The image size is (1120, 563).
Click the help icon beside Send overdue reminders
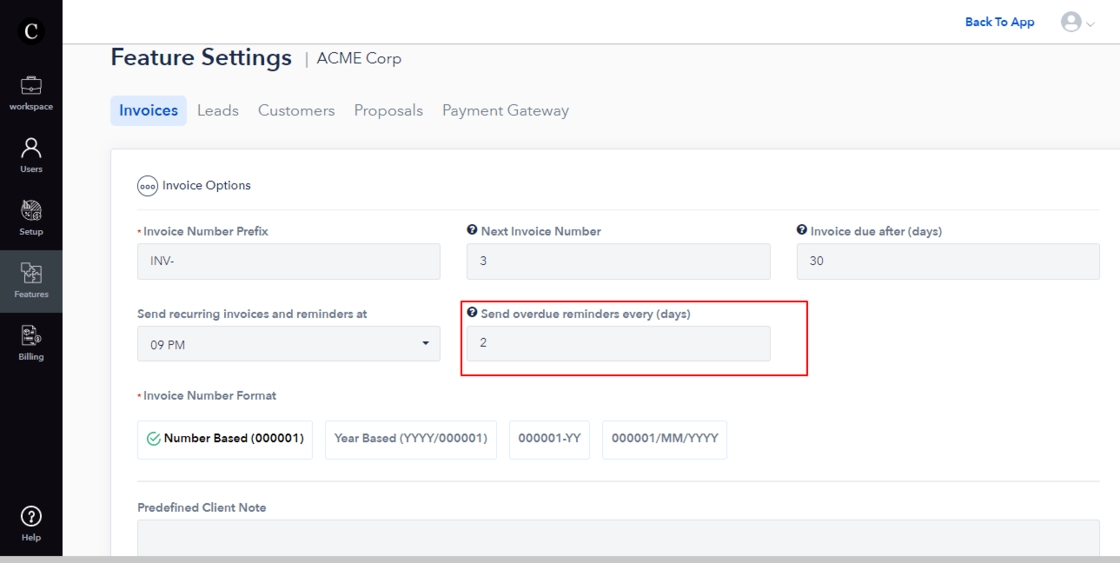[472, 313]
